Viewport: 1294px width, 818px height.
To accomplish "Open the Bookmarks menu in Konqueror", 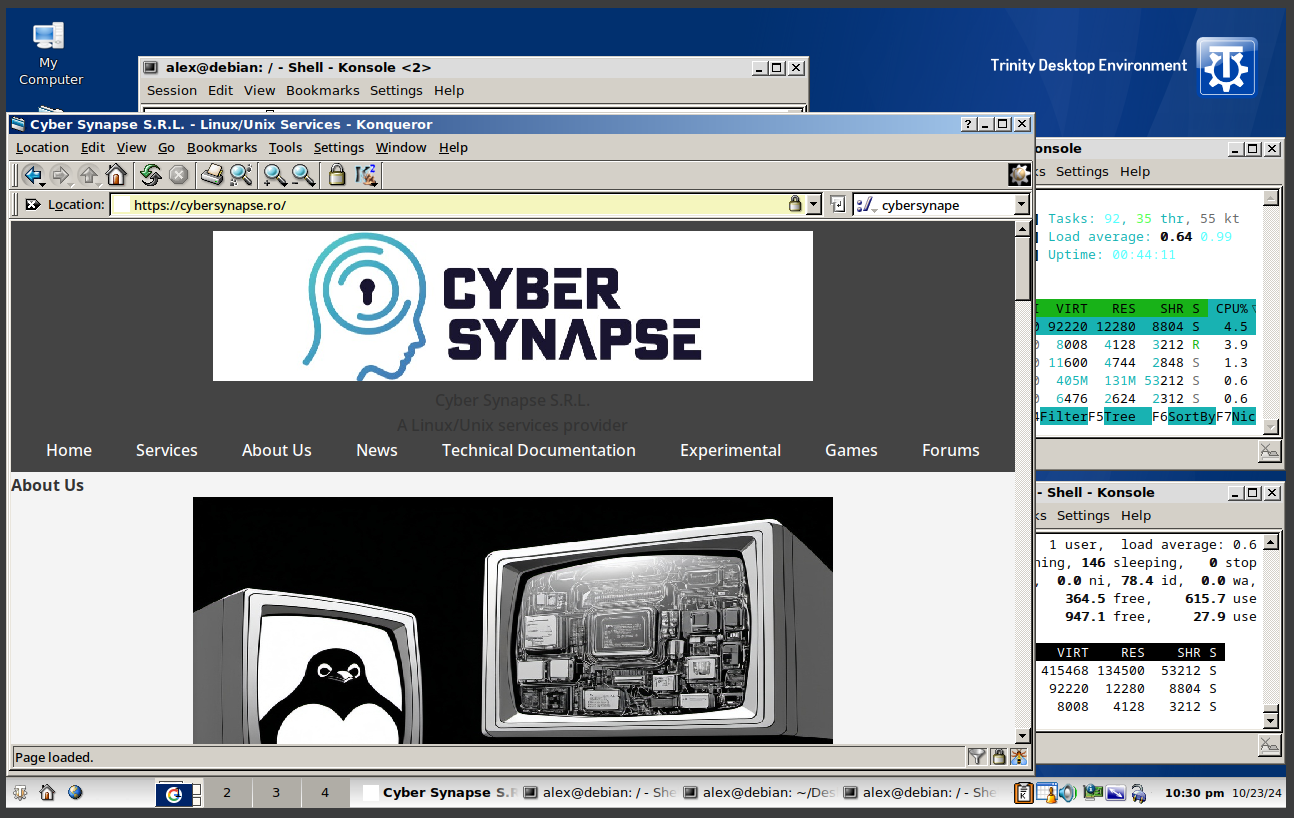I will pos(221,147).
